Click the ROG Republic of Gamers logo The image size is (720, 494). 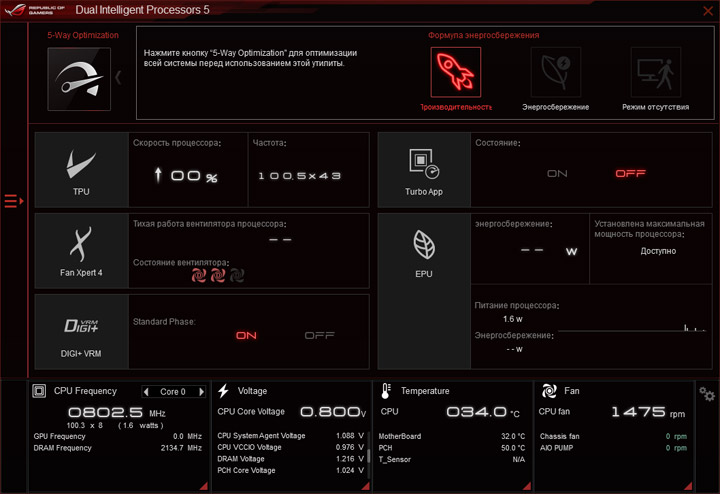pyautogui.click(x=35, y=10)
